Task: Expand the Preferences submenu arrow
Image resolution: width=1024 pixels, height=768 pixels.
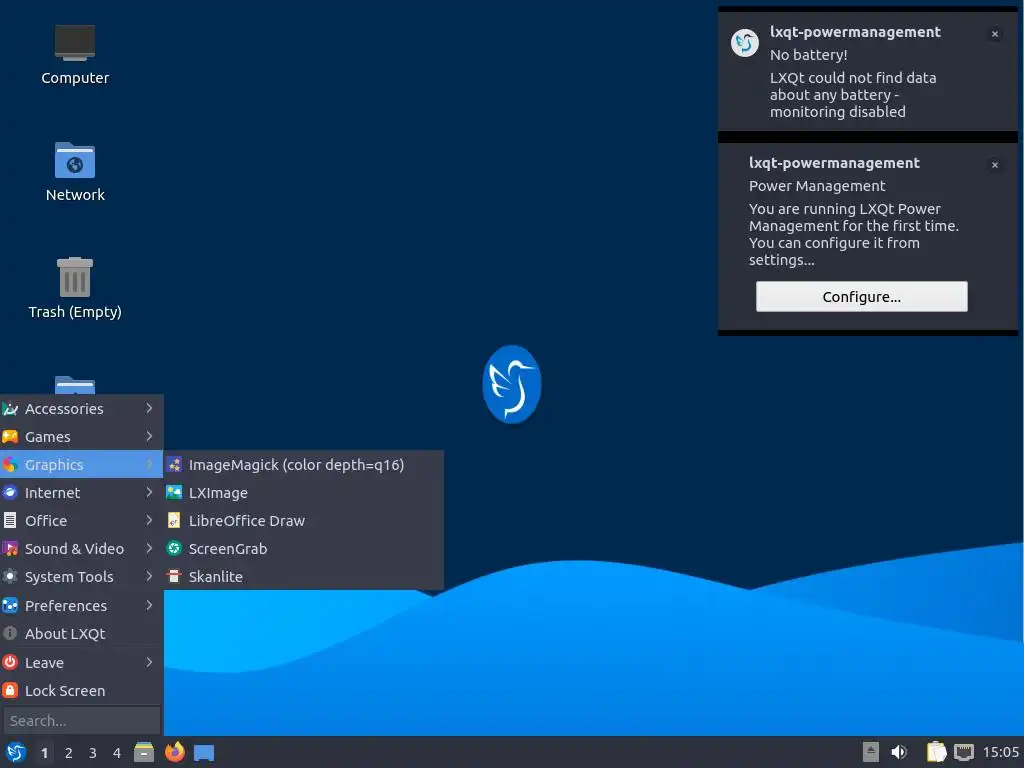Action: [150, 605]
